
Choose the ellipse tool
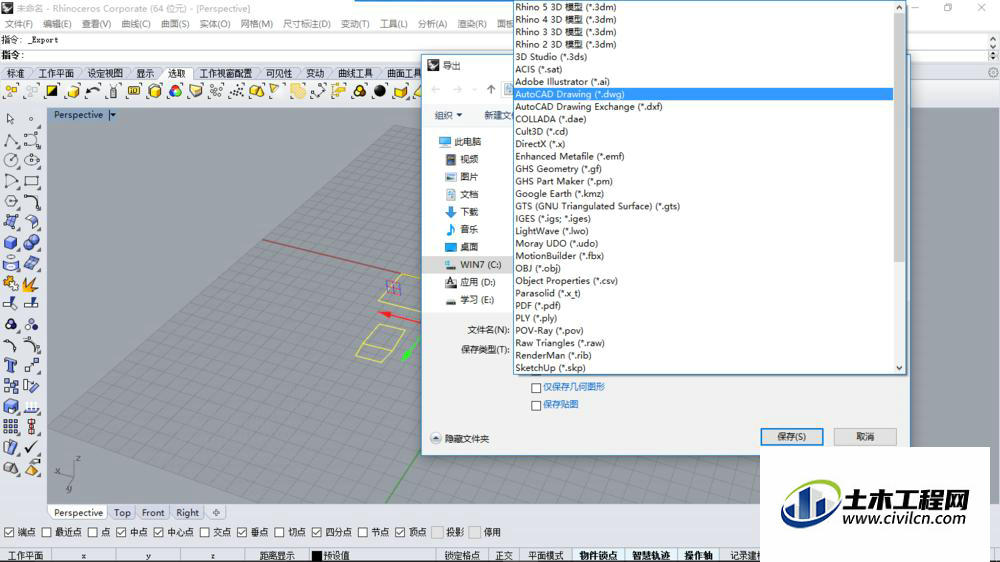[x=31, y=160]
